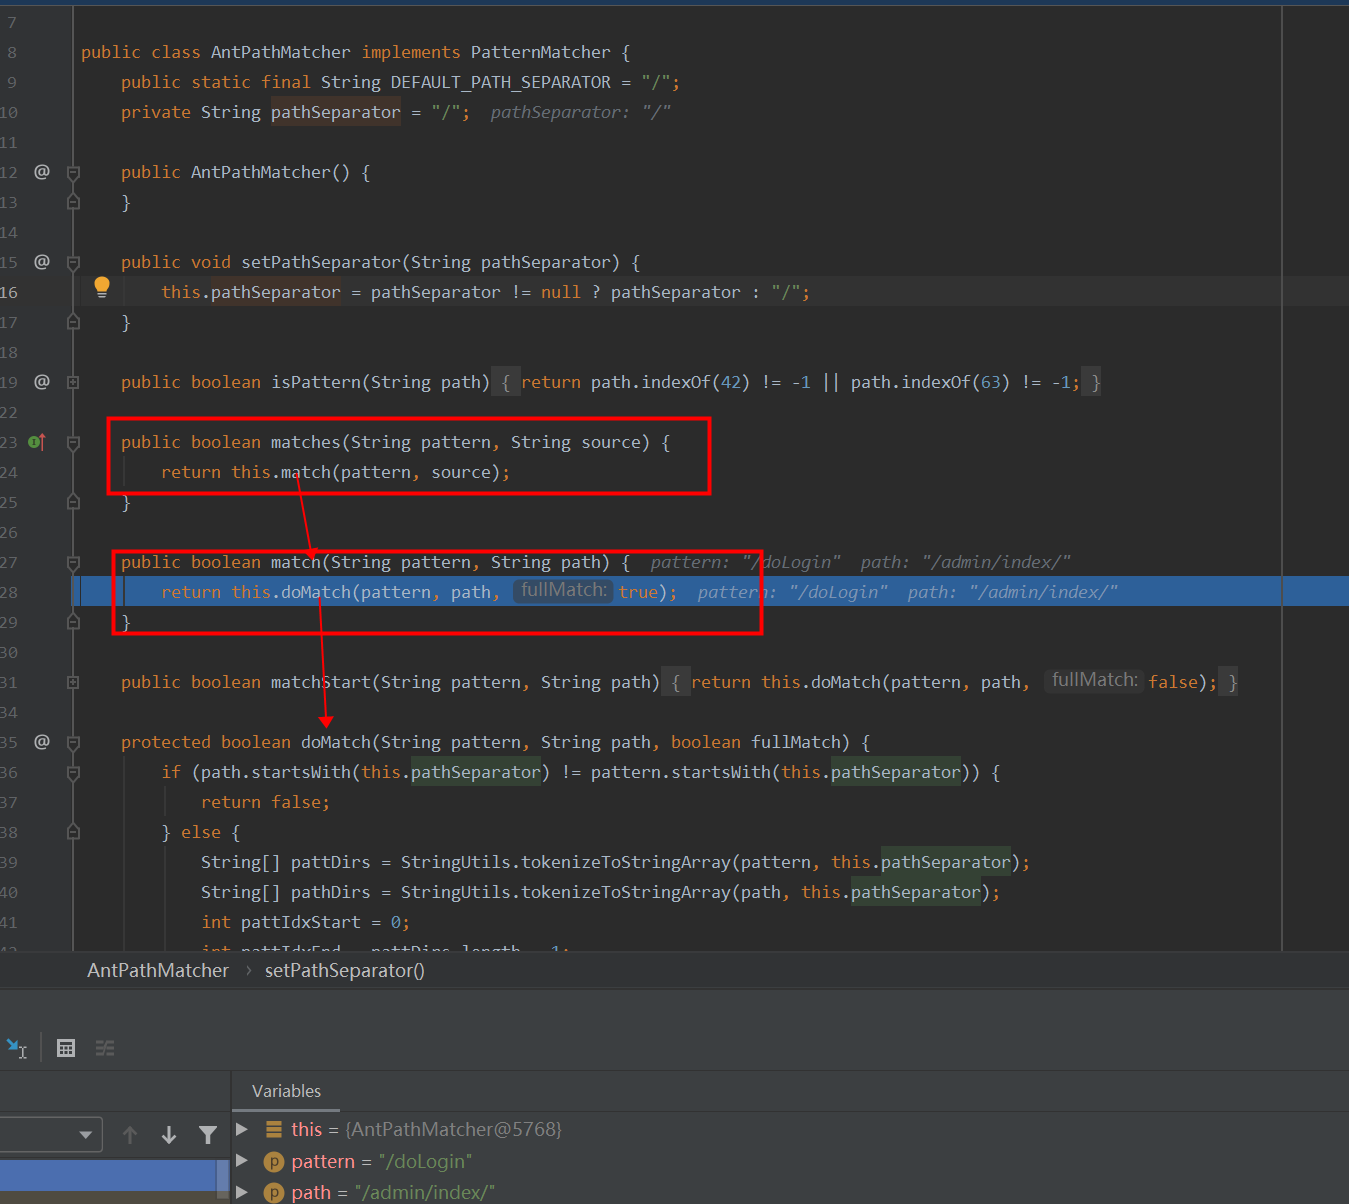Collapse the doMatch method fold marker
Image resolution: width=1349 pixels, height=1204 pixels.
pyautogui.click(x=73, y=743)
